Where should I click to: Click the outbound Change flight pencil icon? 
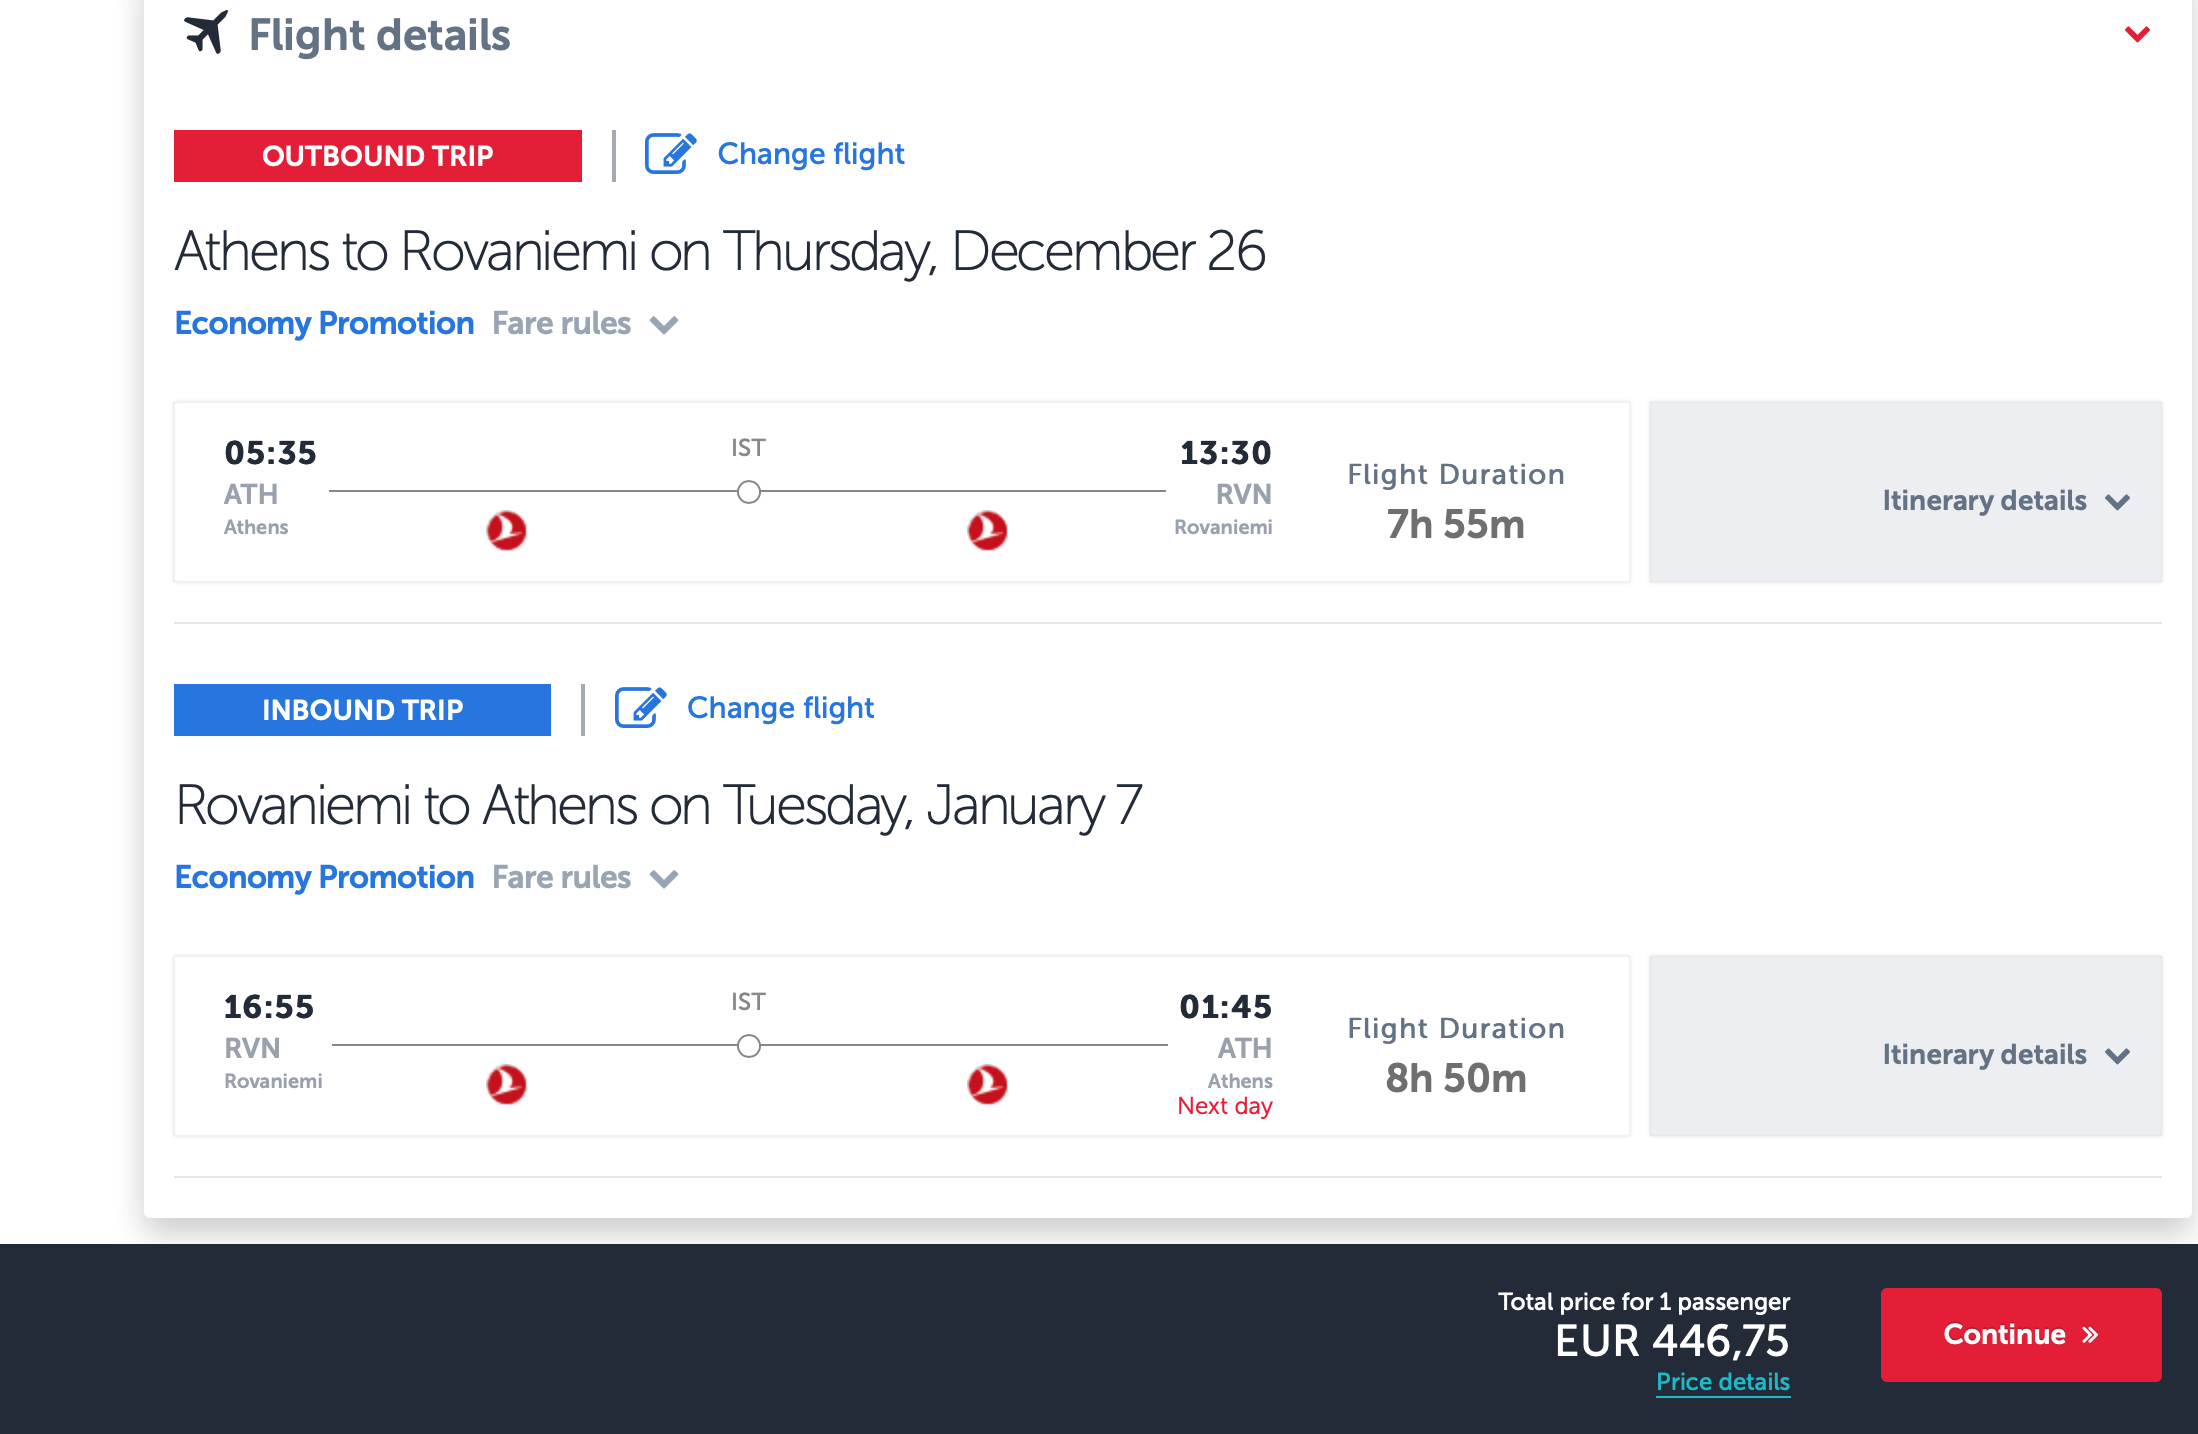coord(669,154)
